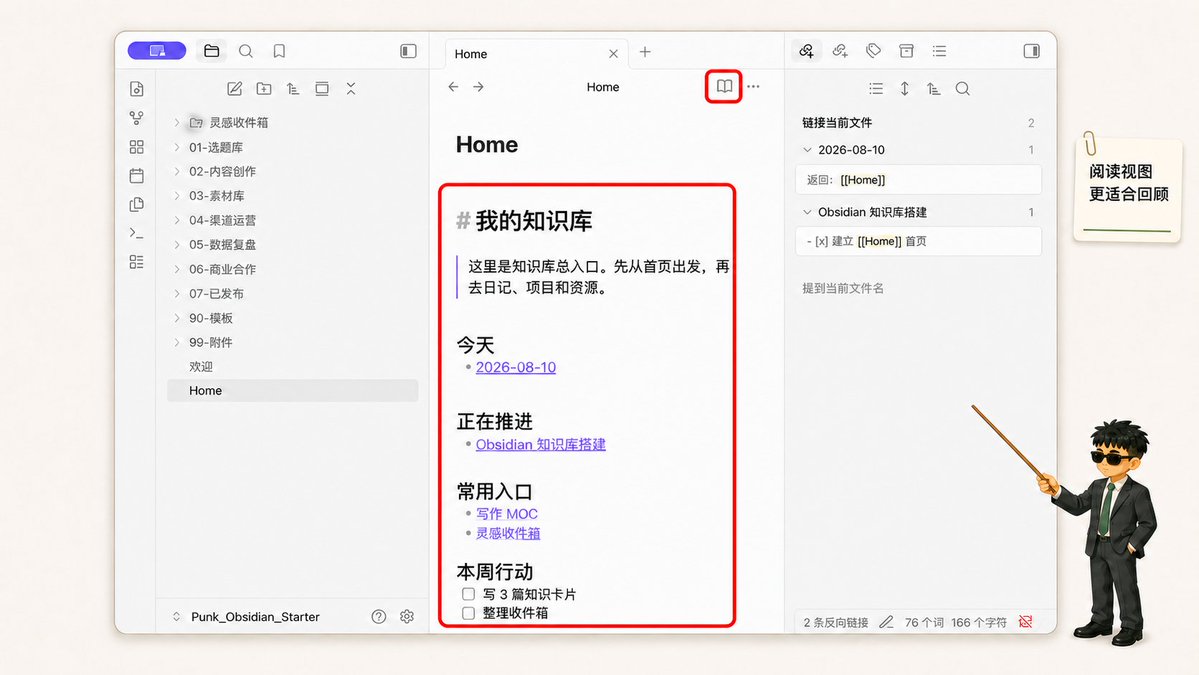
Task: Click the red sync status icon
Action: click(x=1026, y=622)
